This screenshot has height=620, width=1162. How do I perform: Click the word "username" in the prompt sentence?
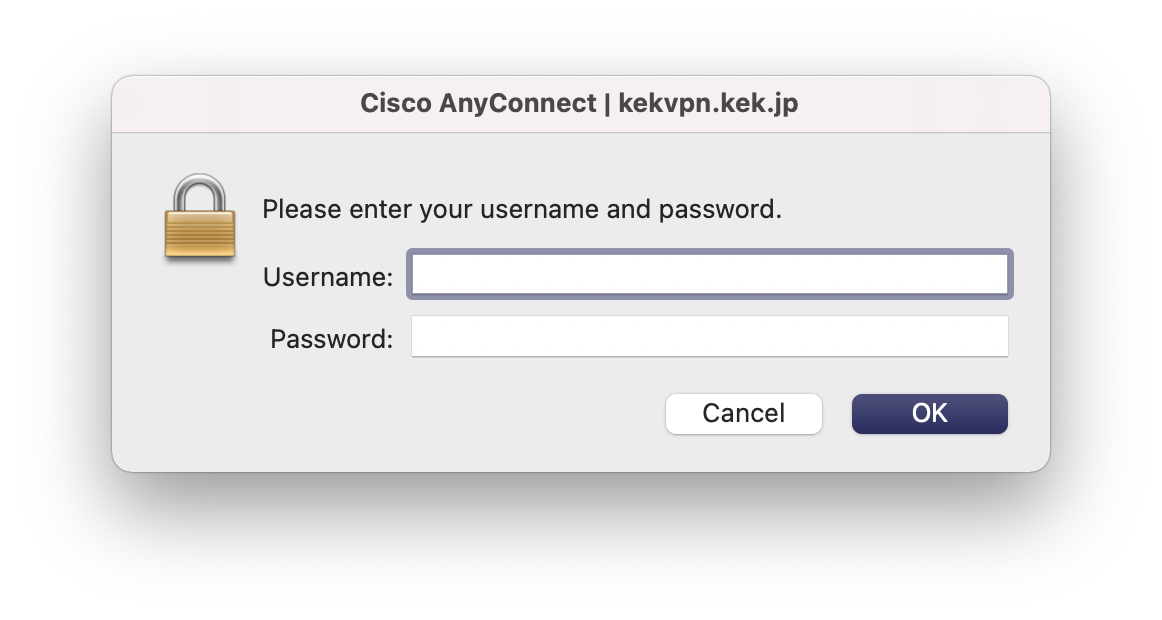pos(538,210)
